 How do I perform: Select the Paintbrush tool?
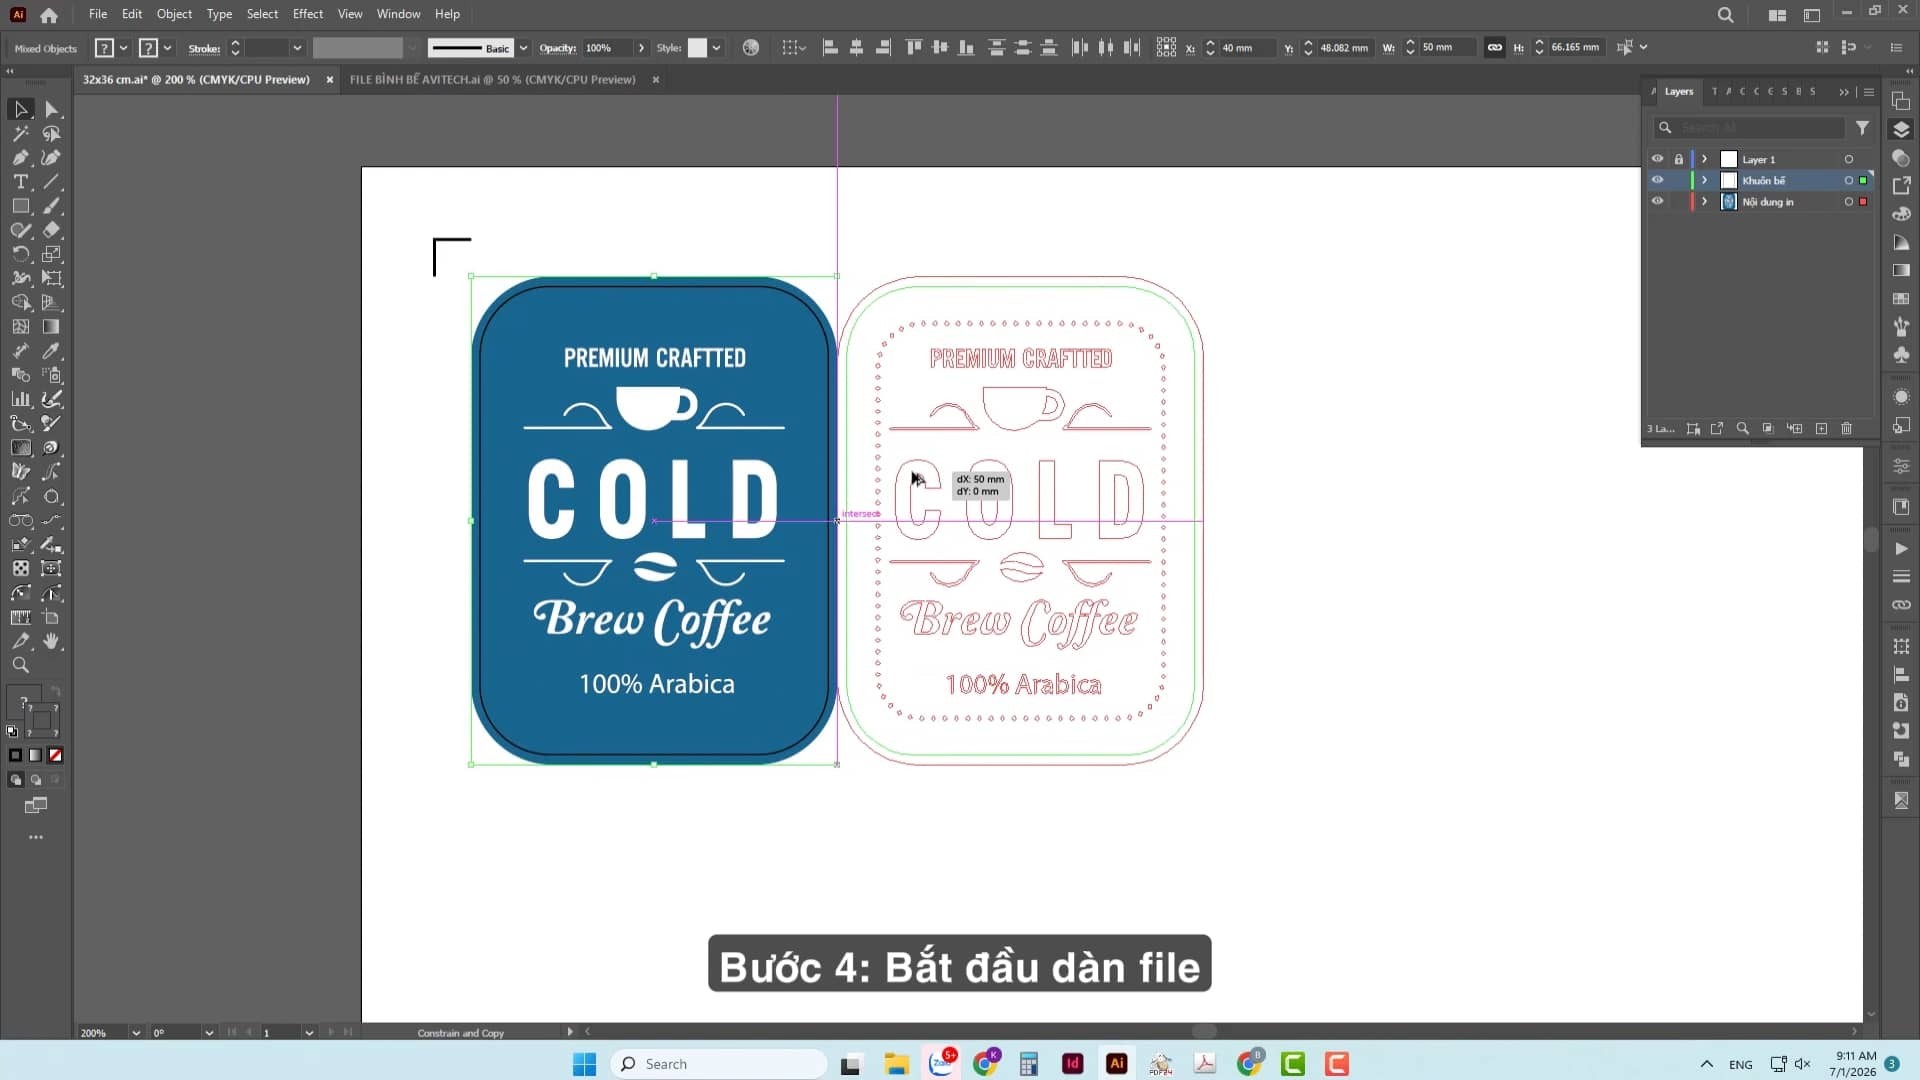pyautogui.click(x=52, y=206)
